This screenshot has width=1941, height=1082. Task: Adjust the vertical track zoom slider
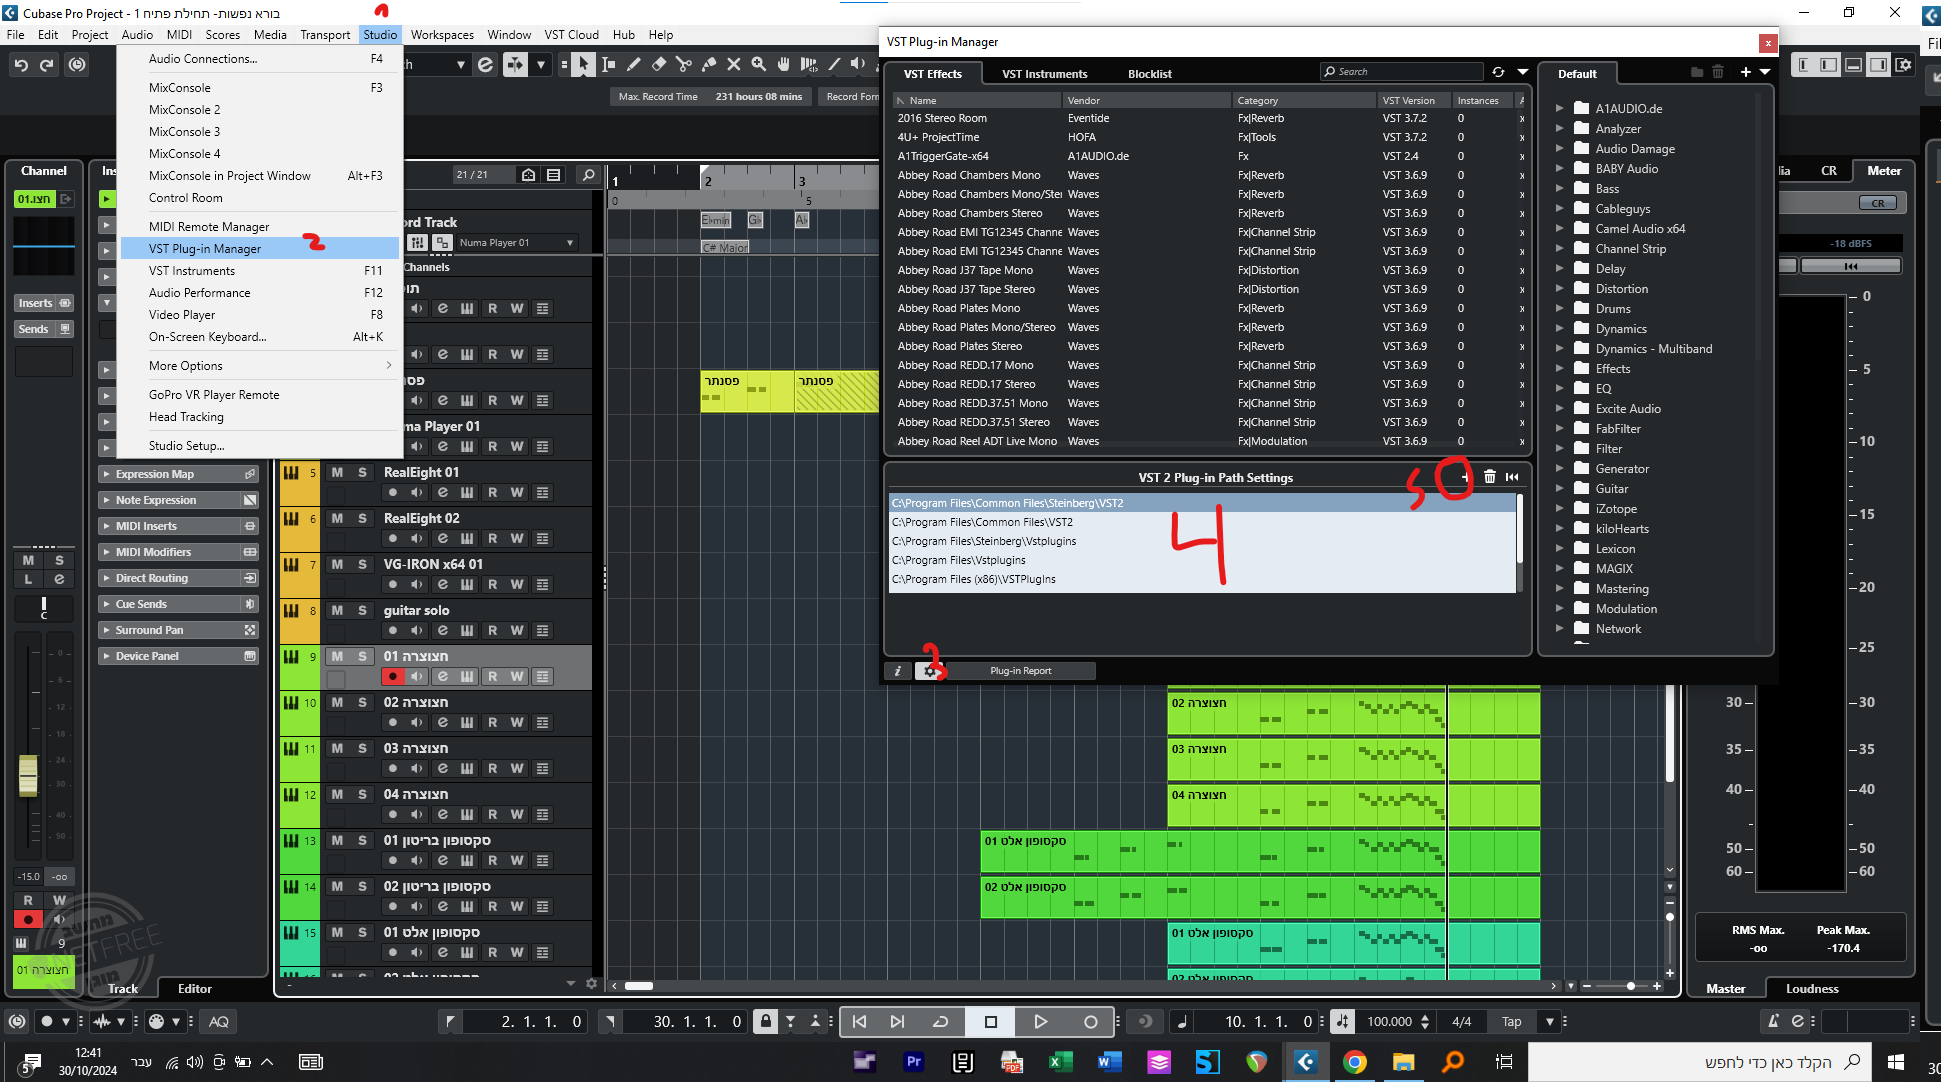click(x=1669, y=916)
